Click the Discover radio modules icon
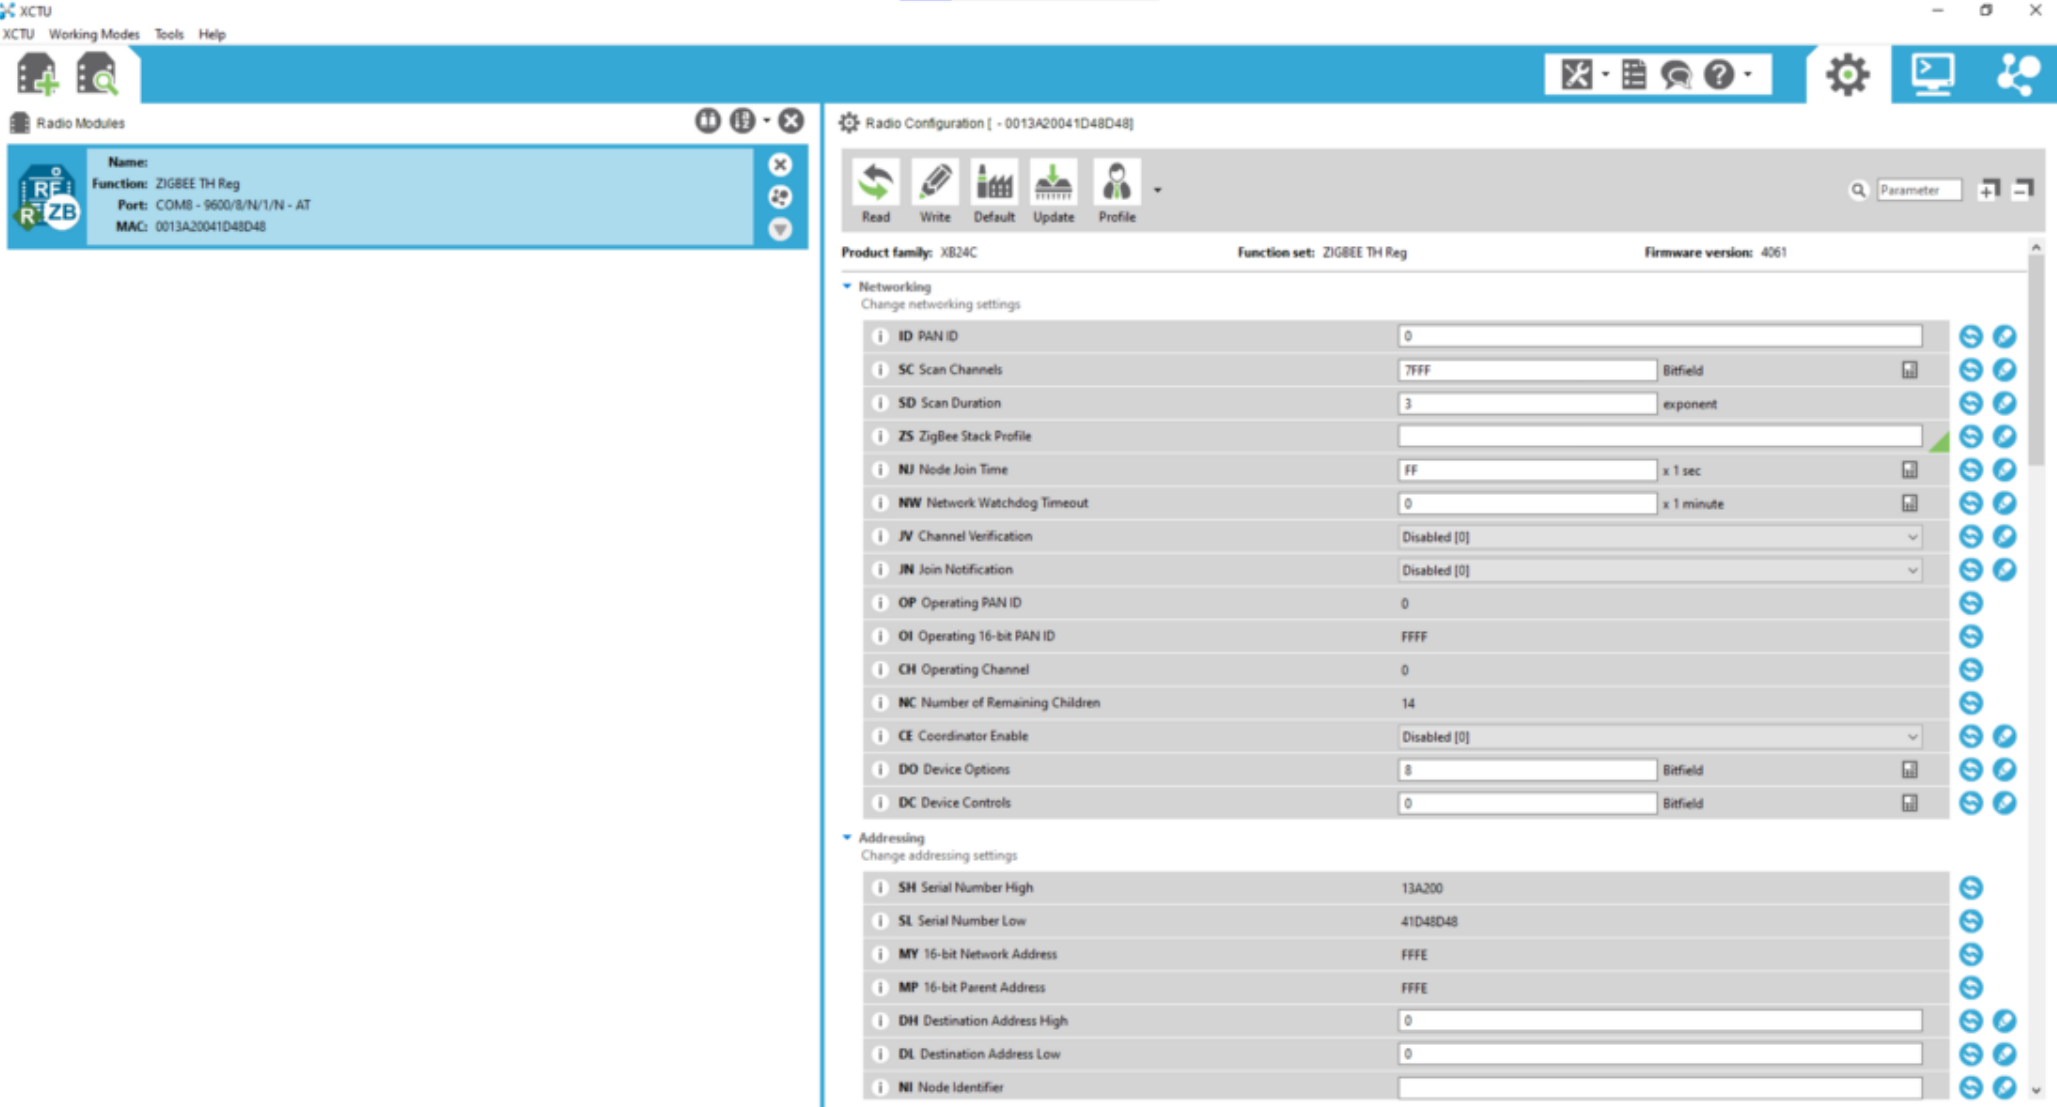The image size is (2057, 1107). click(x=97, y=74)
